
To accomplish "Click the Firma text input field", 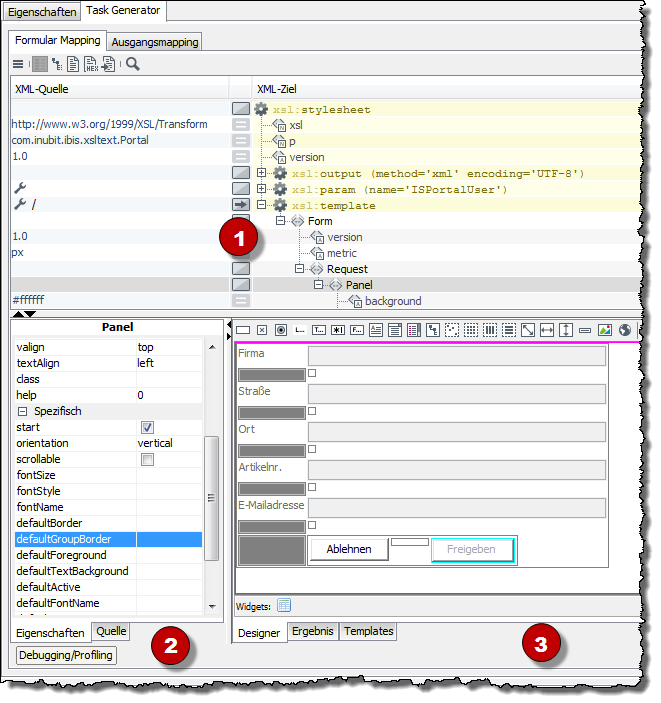I will pyautogui.click(x=456, y=356).
